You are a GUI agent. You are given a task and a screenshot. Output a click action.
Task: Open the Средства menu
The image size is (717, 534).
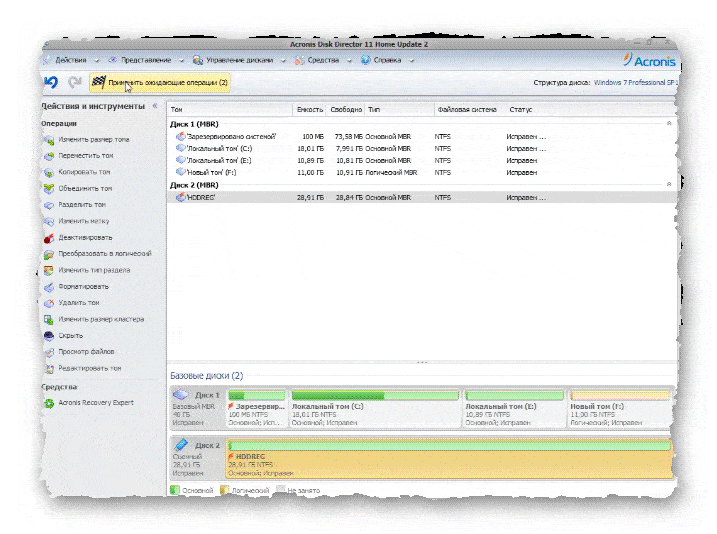pos(323,60)
